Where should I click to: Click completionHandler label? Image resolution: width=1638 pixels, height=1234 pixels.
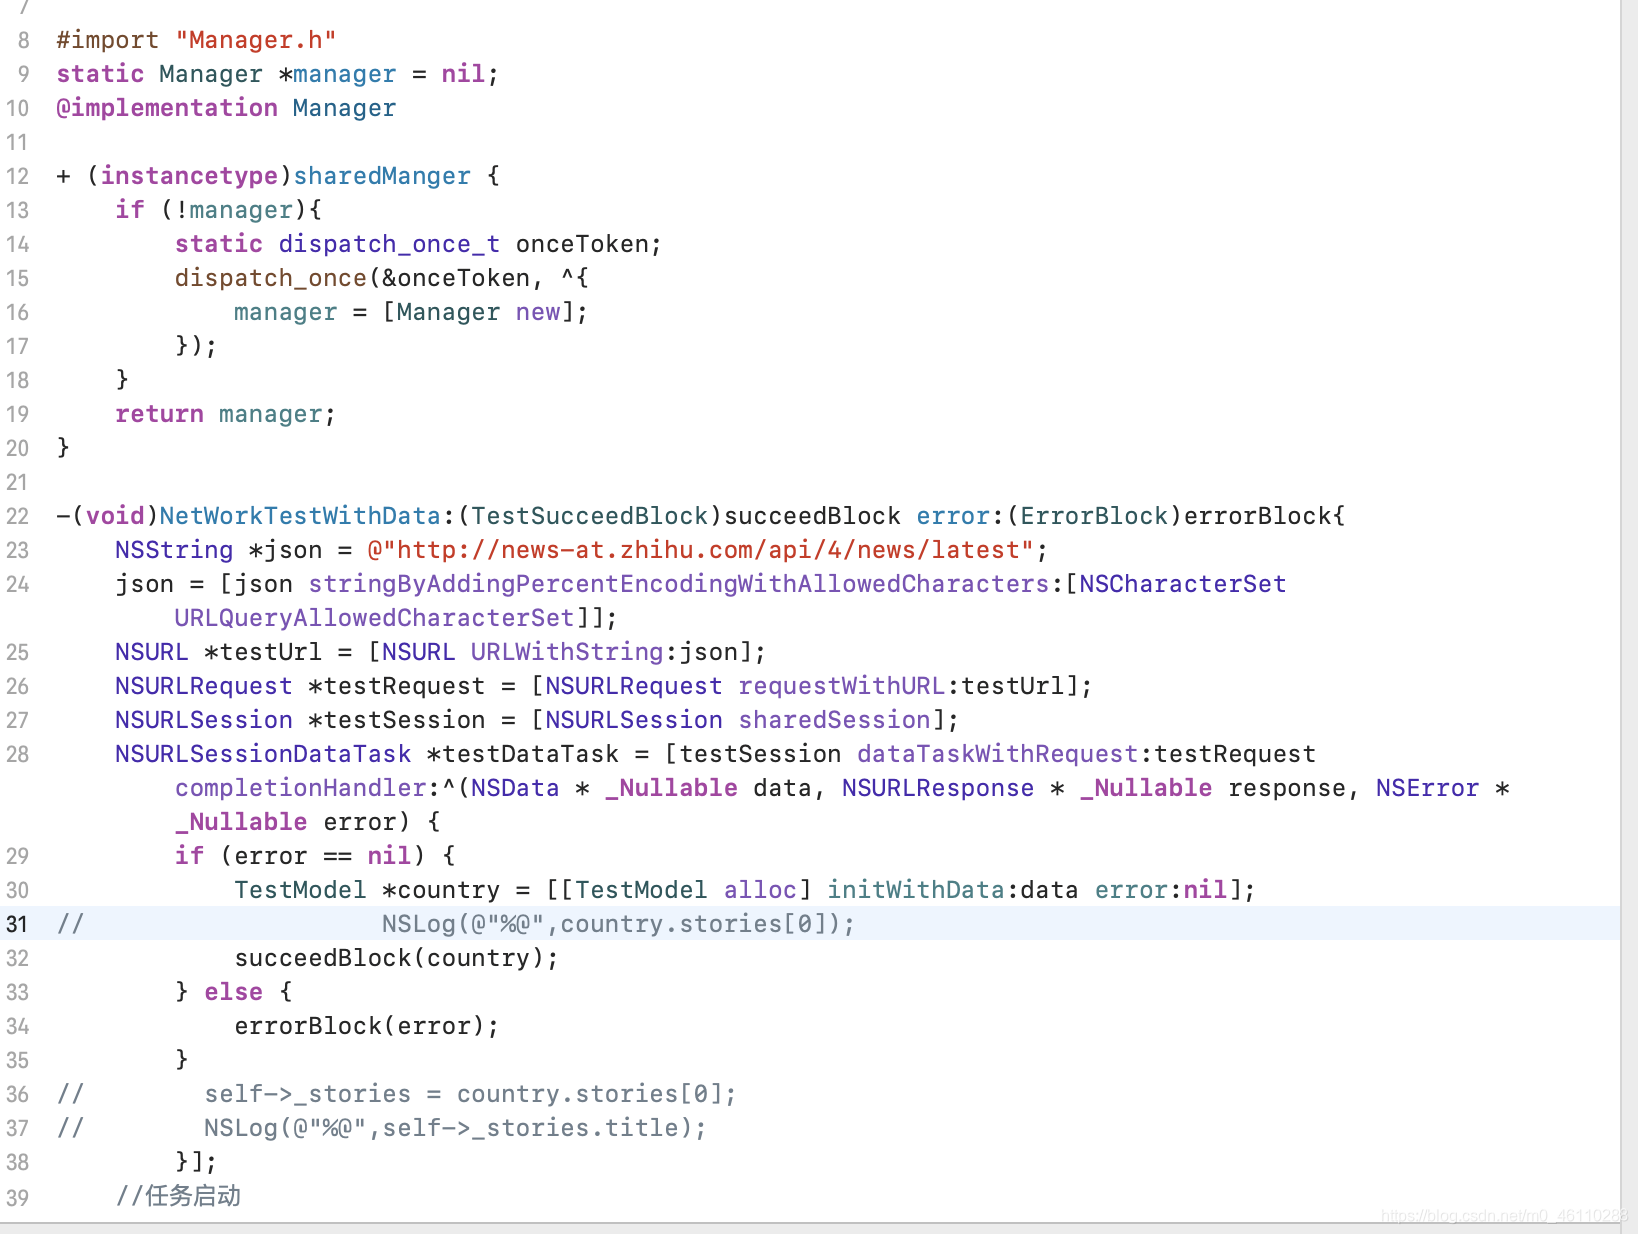(300, 788)
